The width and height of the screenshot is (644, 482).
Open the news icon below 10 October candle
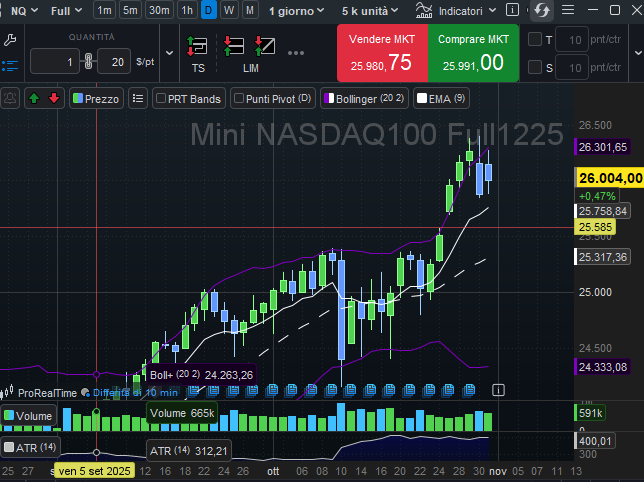tap(350, 389)
